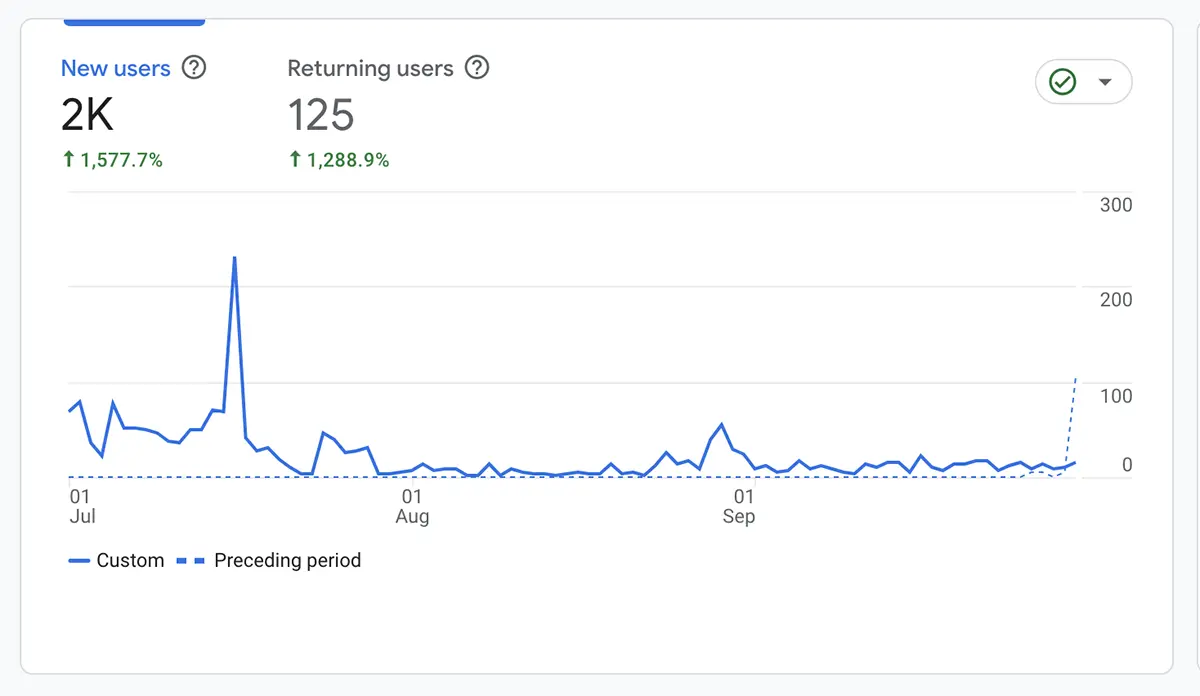The width and height of the screenshot is (1200, 696).
Task: Click the 125 returning users value
Action: coord(319,113)
